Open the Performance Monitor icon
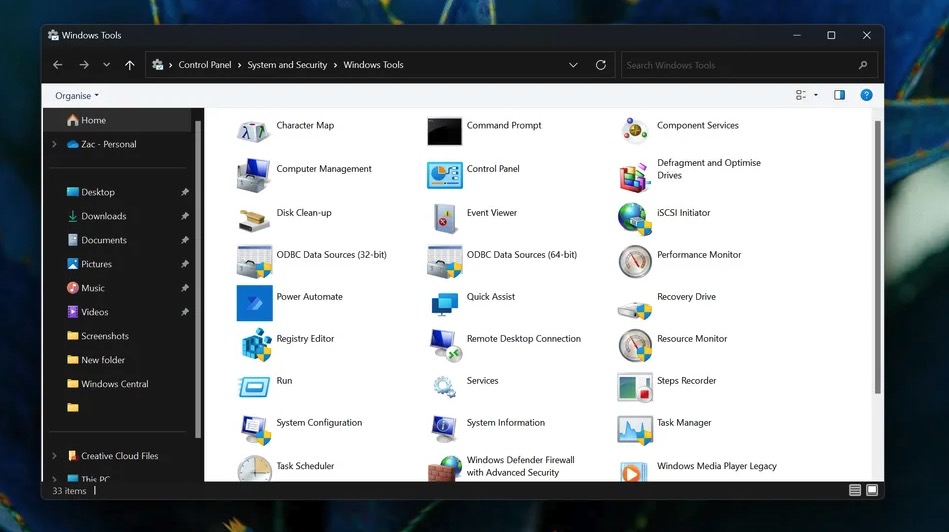Viewport: 949px width, 532px height. (x=635, y=261)
